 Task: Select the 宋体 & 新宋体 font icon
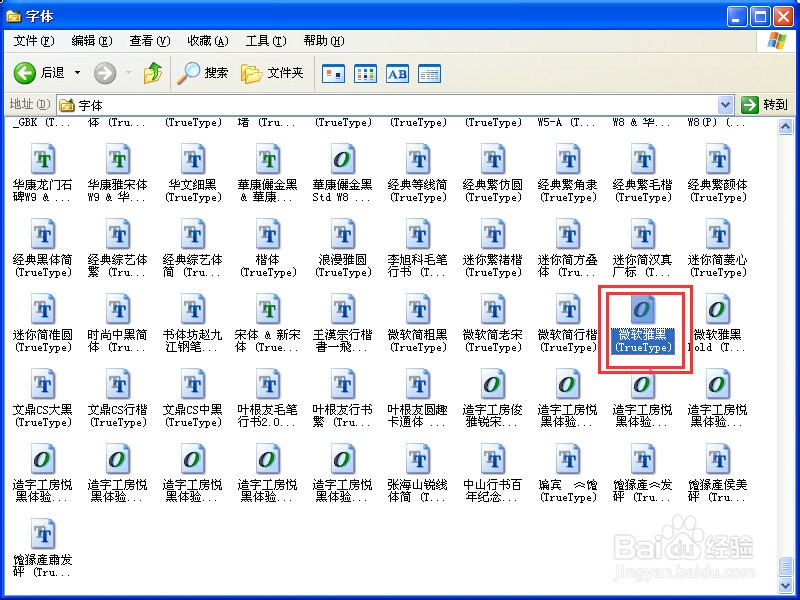pos(268,309)
